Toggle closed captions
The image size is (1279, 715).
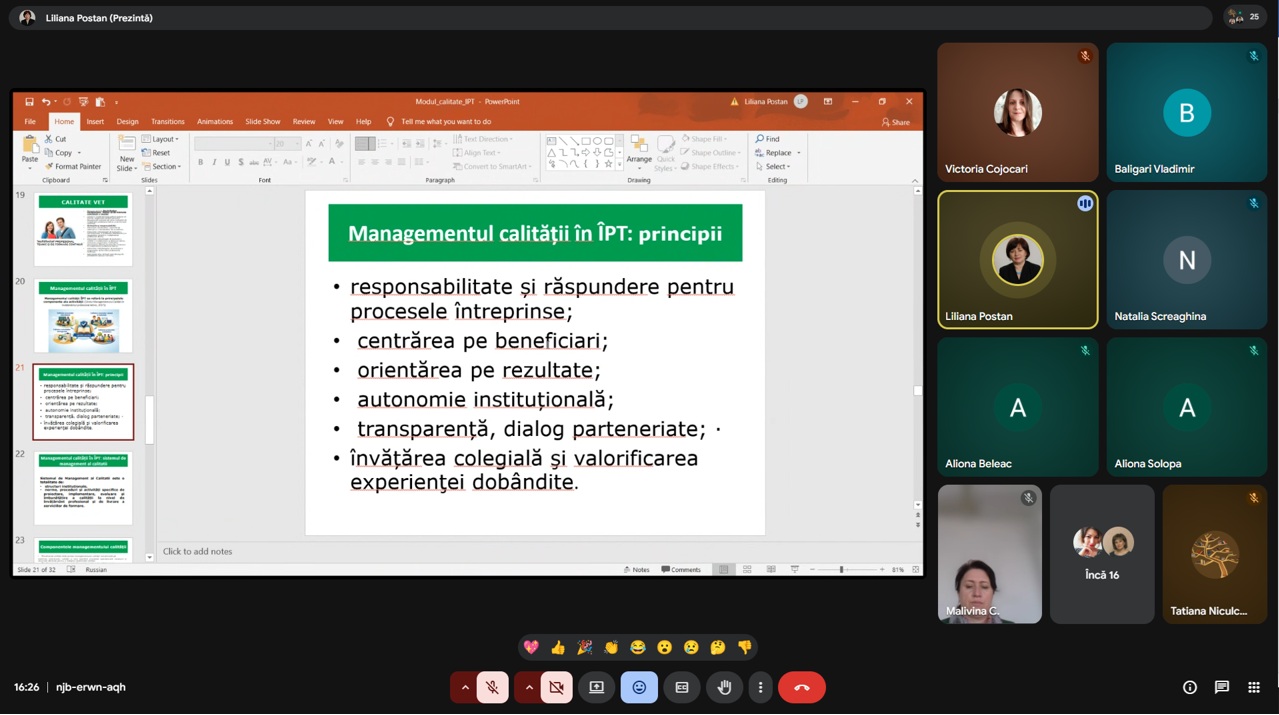point(682,688)
